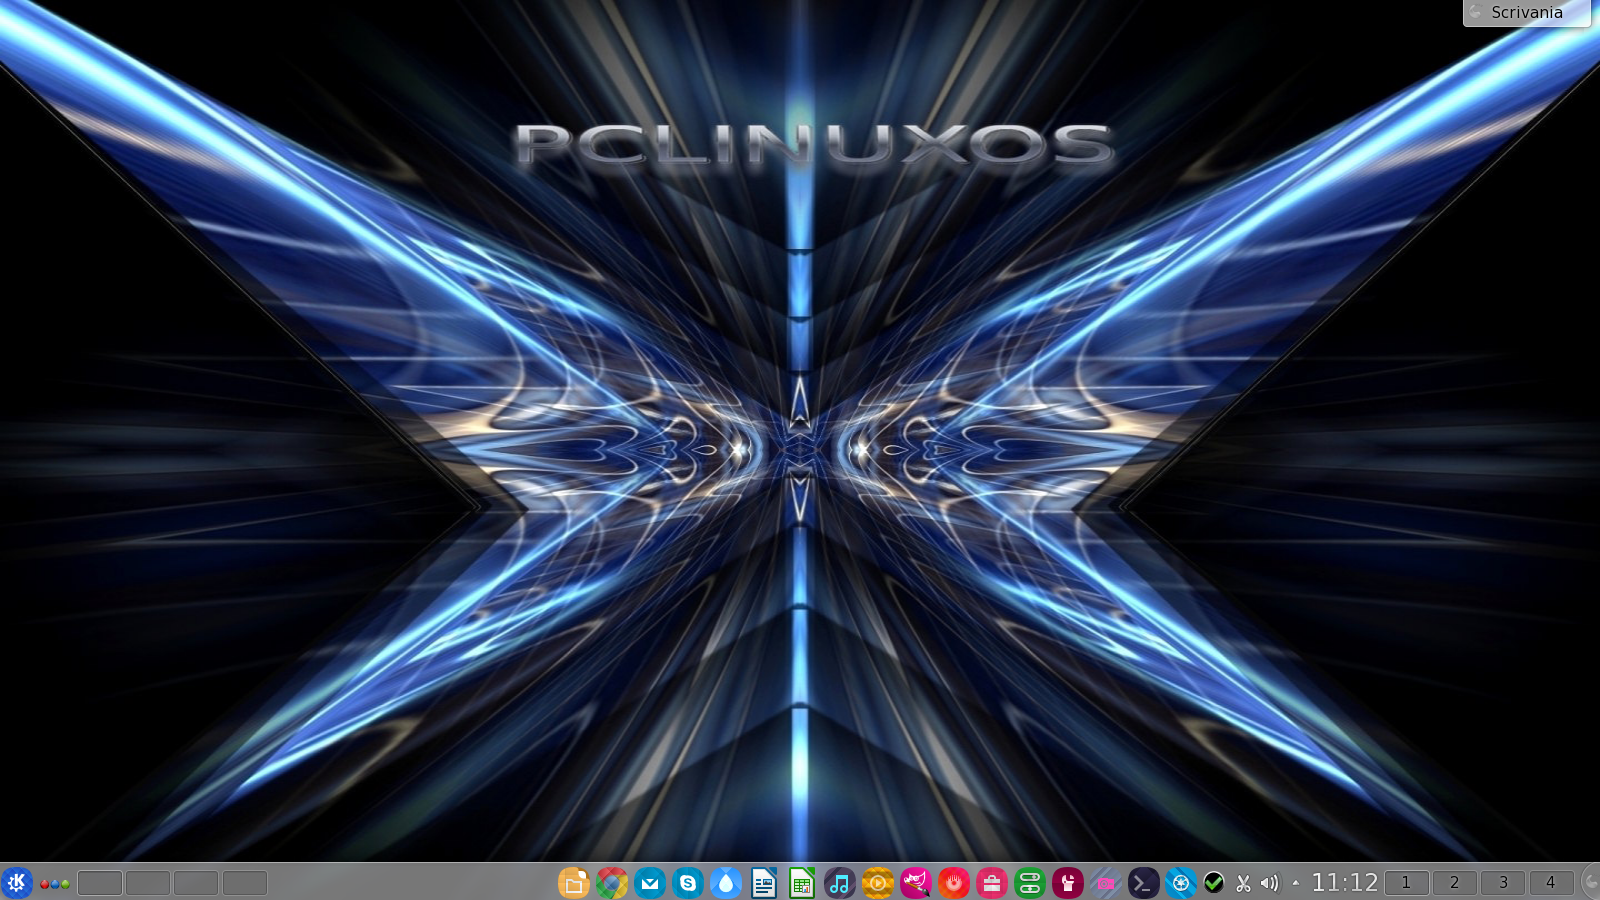This screenshot has height=900, width=1600.
Task: Launch Skype from the taskbar
Action: pyautogui.click(x=688, y=883)
